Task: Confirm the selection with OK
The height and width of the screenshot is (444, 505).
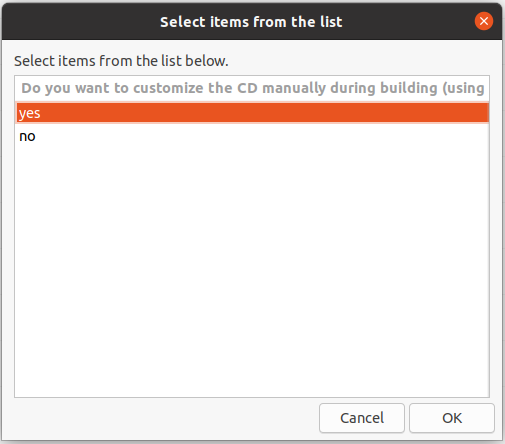Action: pyautogui.click(x=452, y=418)
